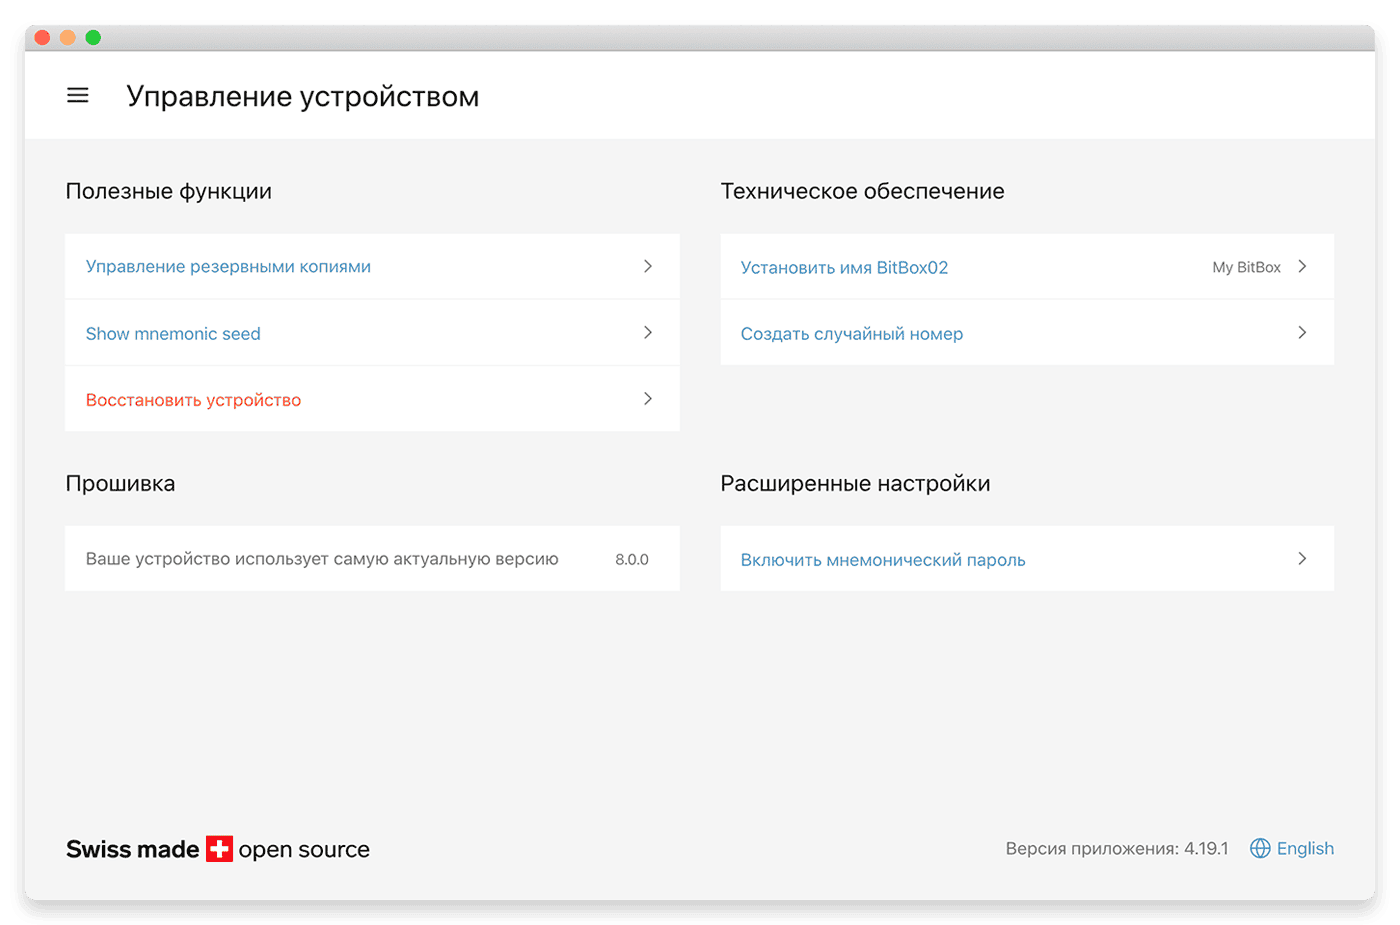This screenshot has width=1400, height=925.
Task: Click the Полезные функции heading
Action: (x=169, y=191)
